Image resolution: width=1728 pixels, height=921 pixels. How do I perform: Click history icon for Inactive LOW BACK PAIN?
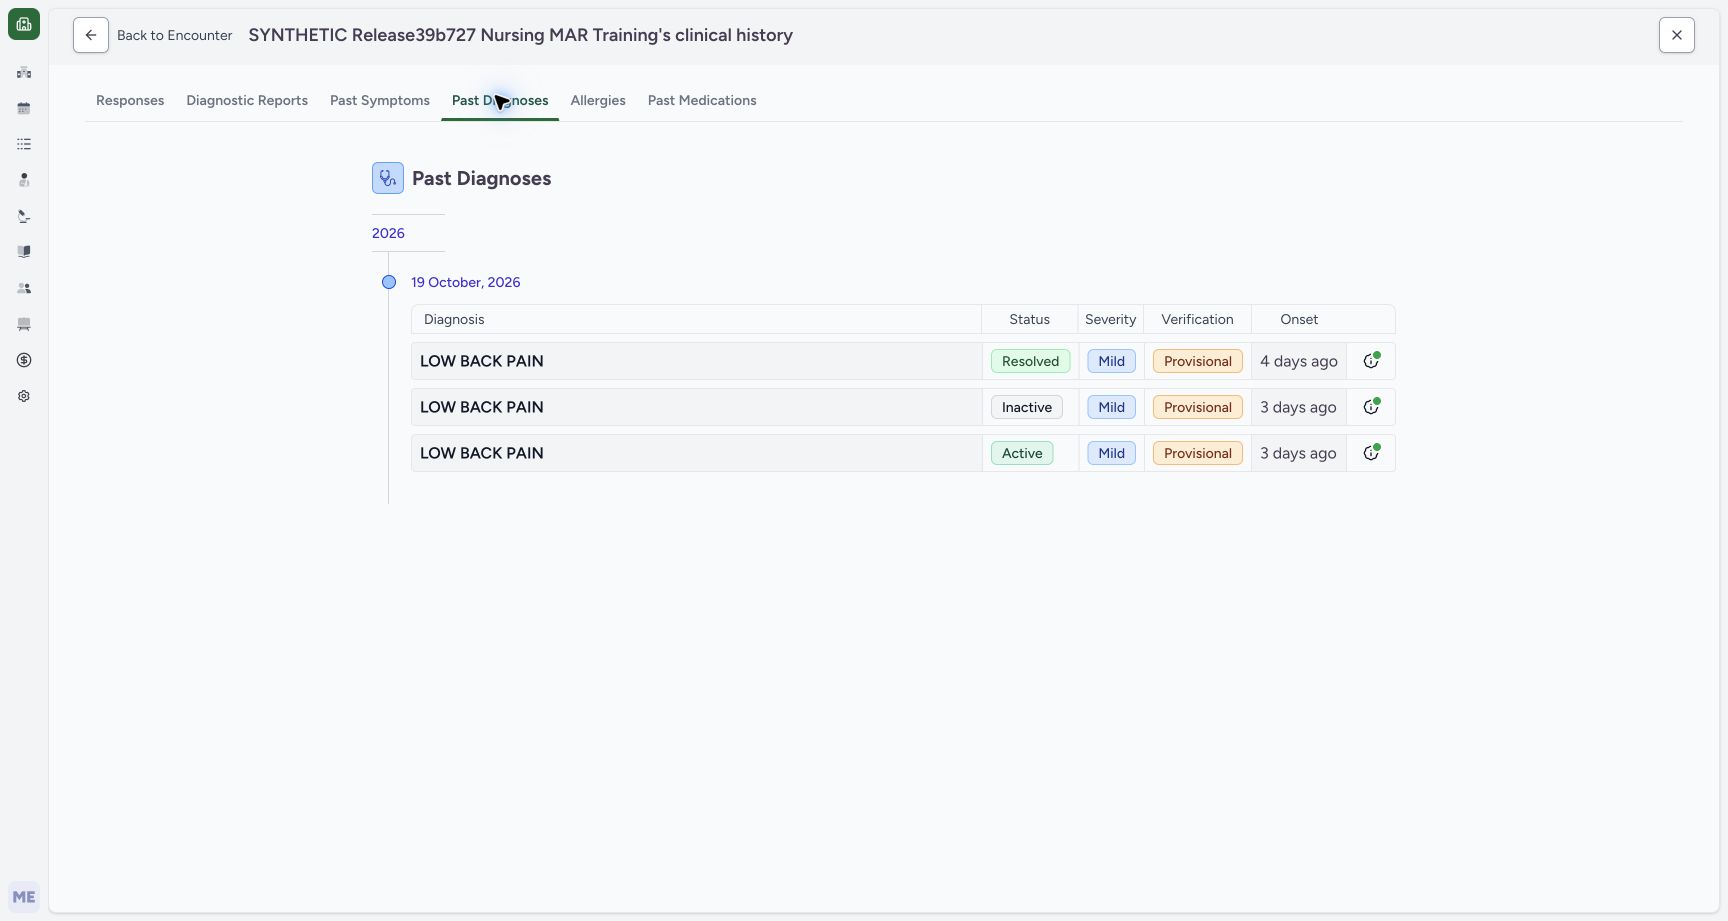[1371, 407]
